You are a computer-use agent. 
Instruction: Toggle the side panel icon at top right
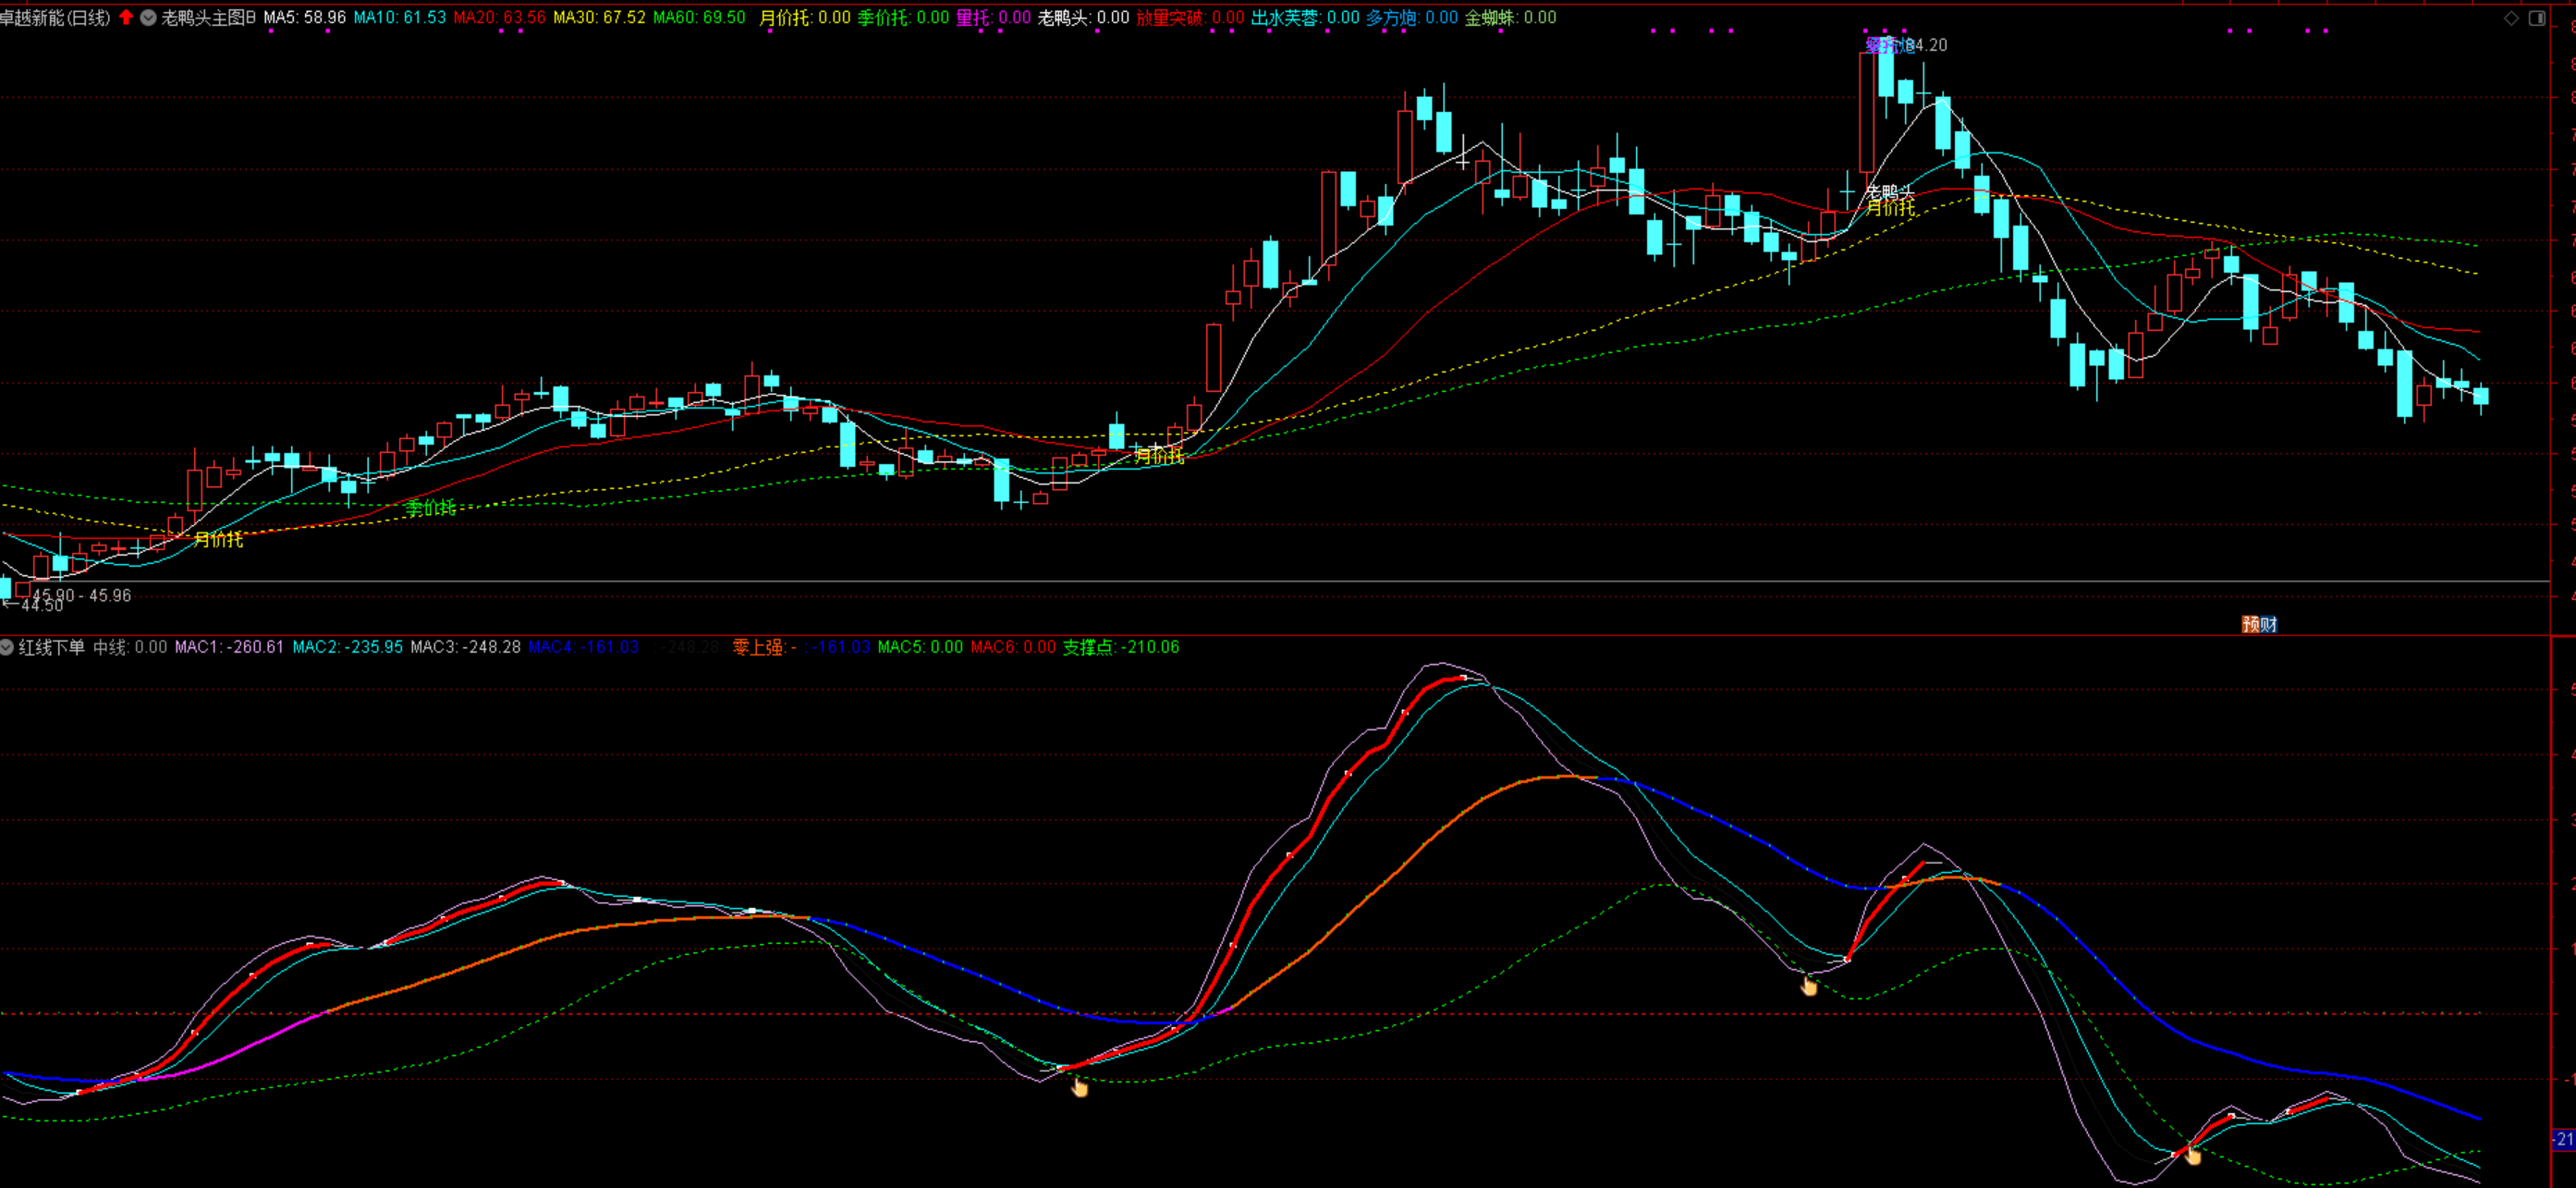2537,18
